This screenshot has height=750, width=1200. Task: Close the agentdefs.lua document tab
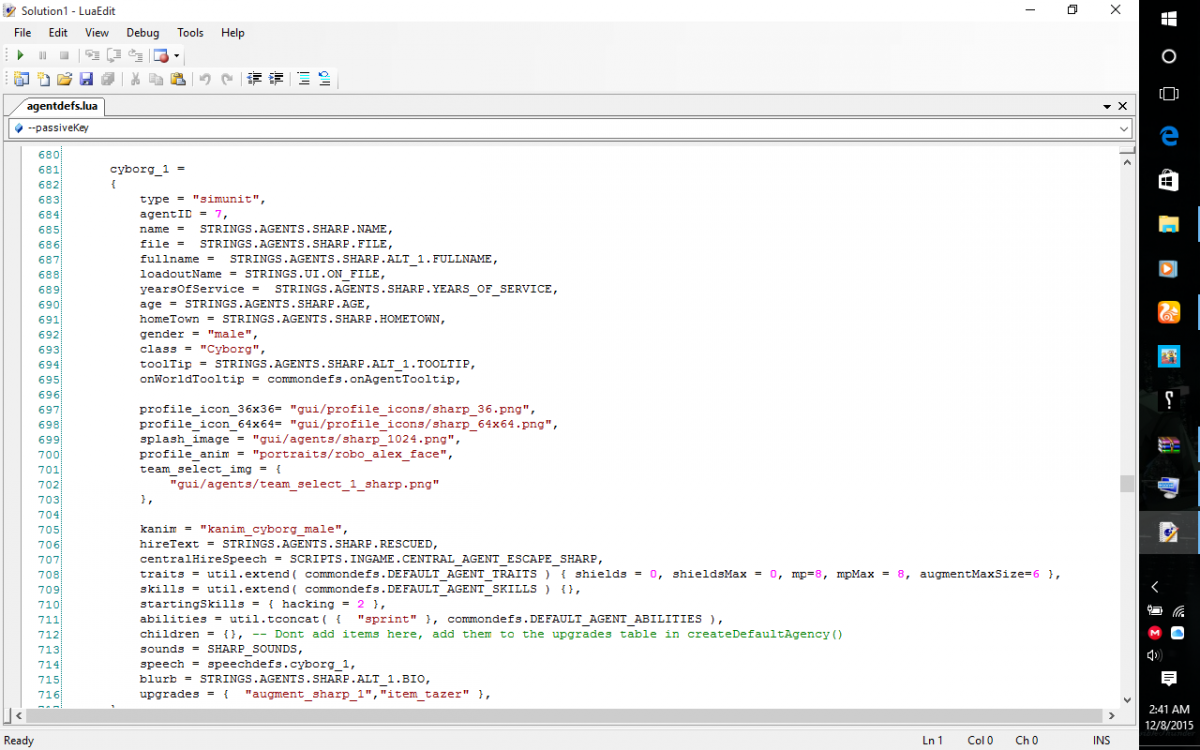click(x=1123, y=106)
